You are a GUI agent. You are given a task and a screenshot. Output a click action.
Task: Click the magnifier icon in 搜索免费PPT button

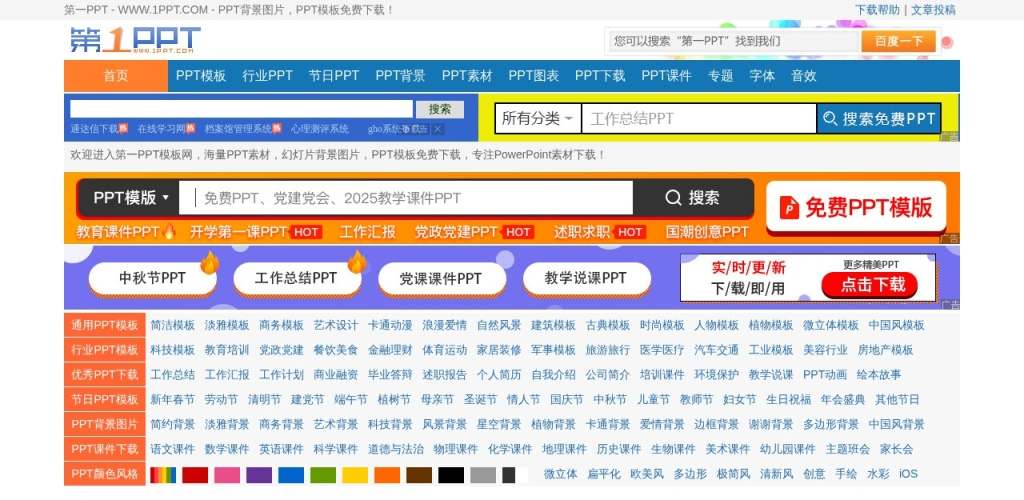tap(830, 119)
